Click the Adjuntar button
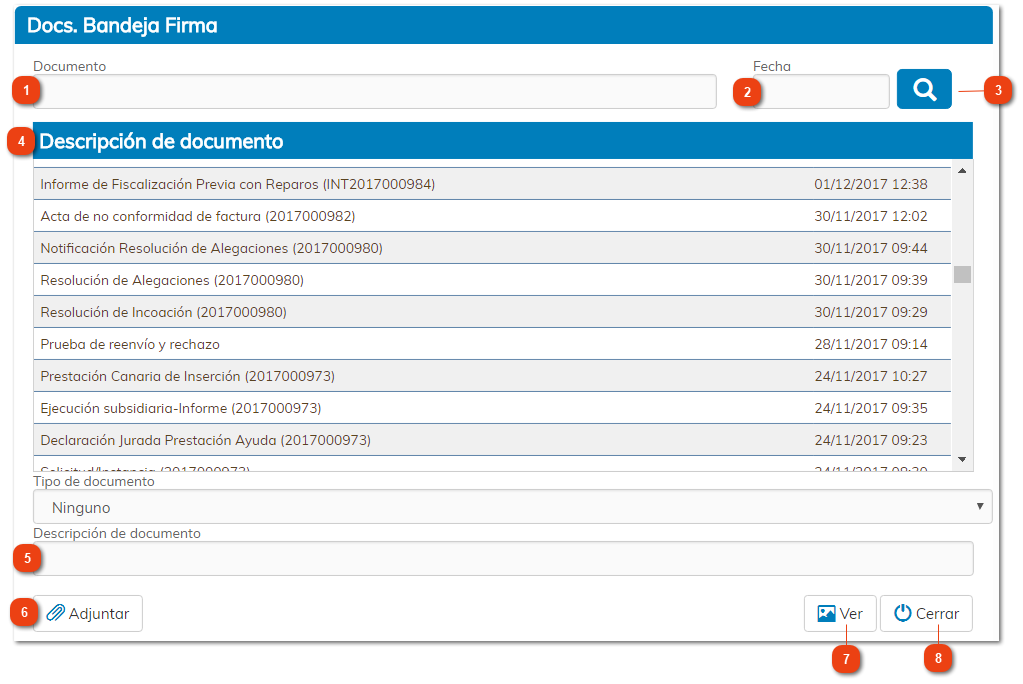The width and height of the screenshot is (1023, 684). pos(88,613)
